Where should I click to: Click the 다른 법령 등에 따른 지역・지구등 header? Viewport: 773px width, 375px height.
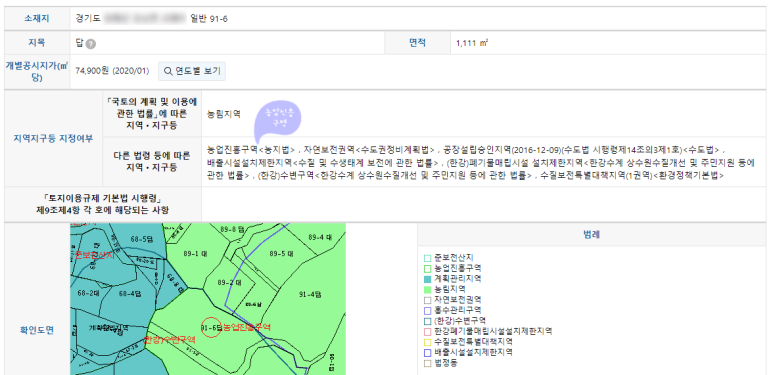pyautogui.click(x=152, y=162)
